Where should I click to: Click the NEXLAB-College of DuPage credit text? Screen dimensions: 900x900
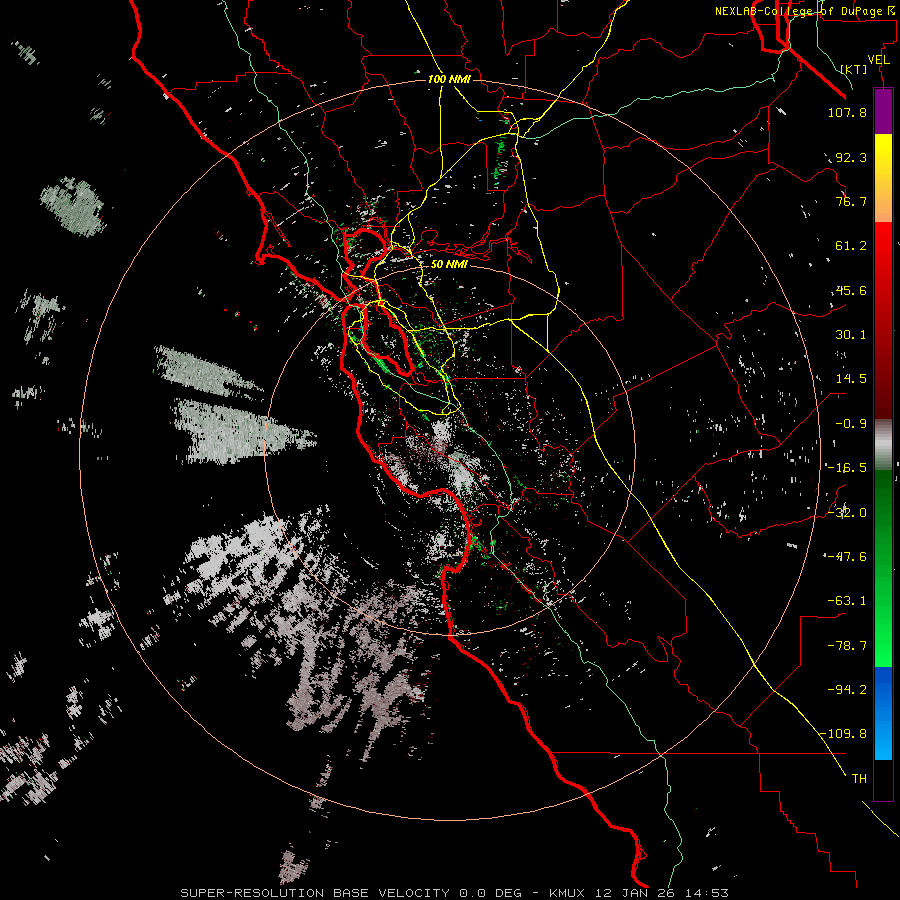[x=805, y=11]
